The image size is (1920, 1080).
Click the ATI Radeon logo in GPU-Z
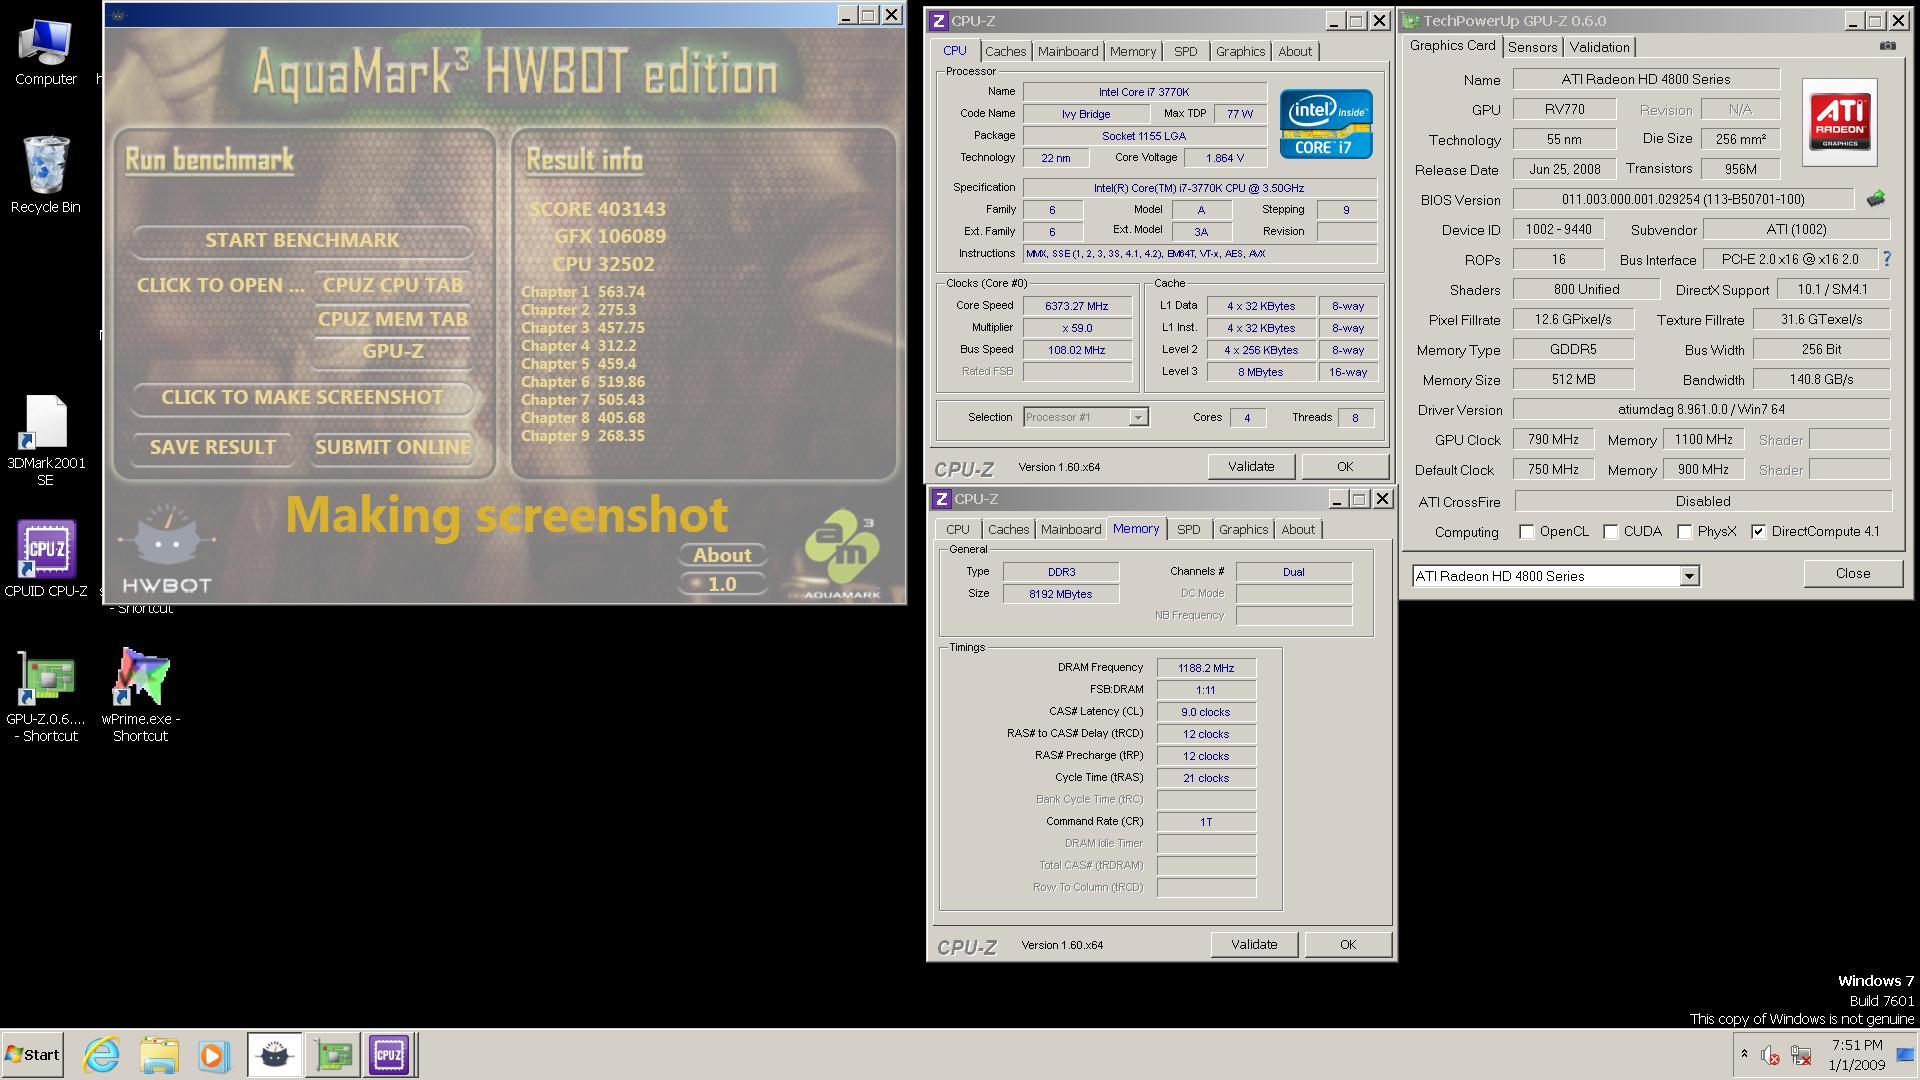pos(1840,122)
